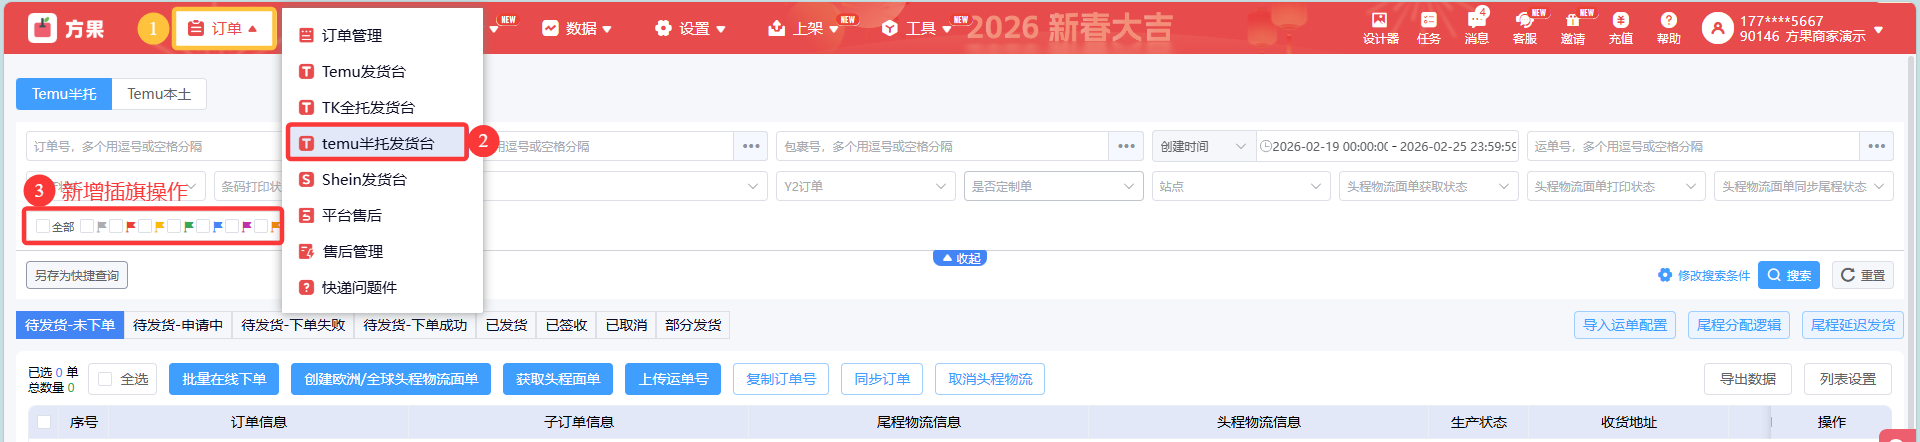Screen dimensions: 1920x442
Task: Click ellipsis icon beside 包裹号 field
Action: pos(1126,146)
